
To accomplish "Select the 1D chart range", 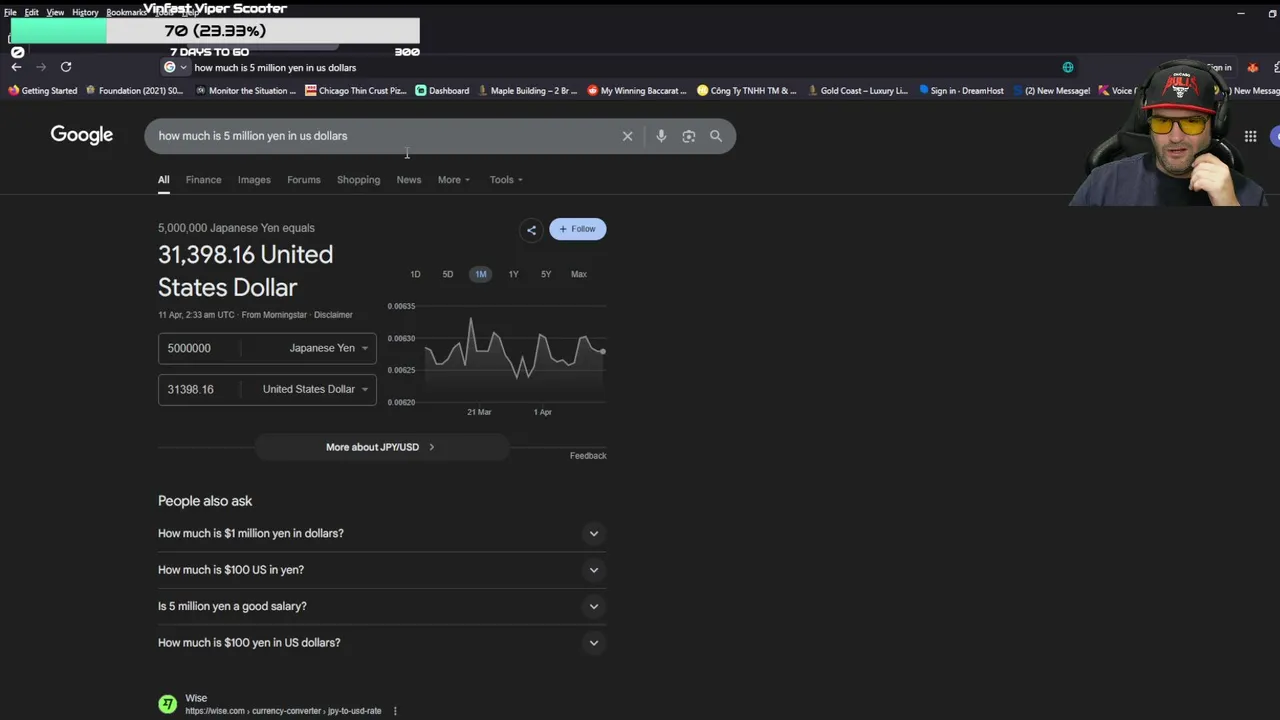I will [x=415, y=274].
